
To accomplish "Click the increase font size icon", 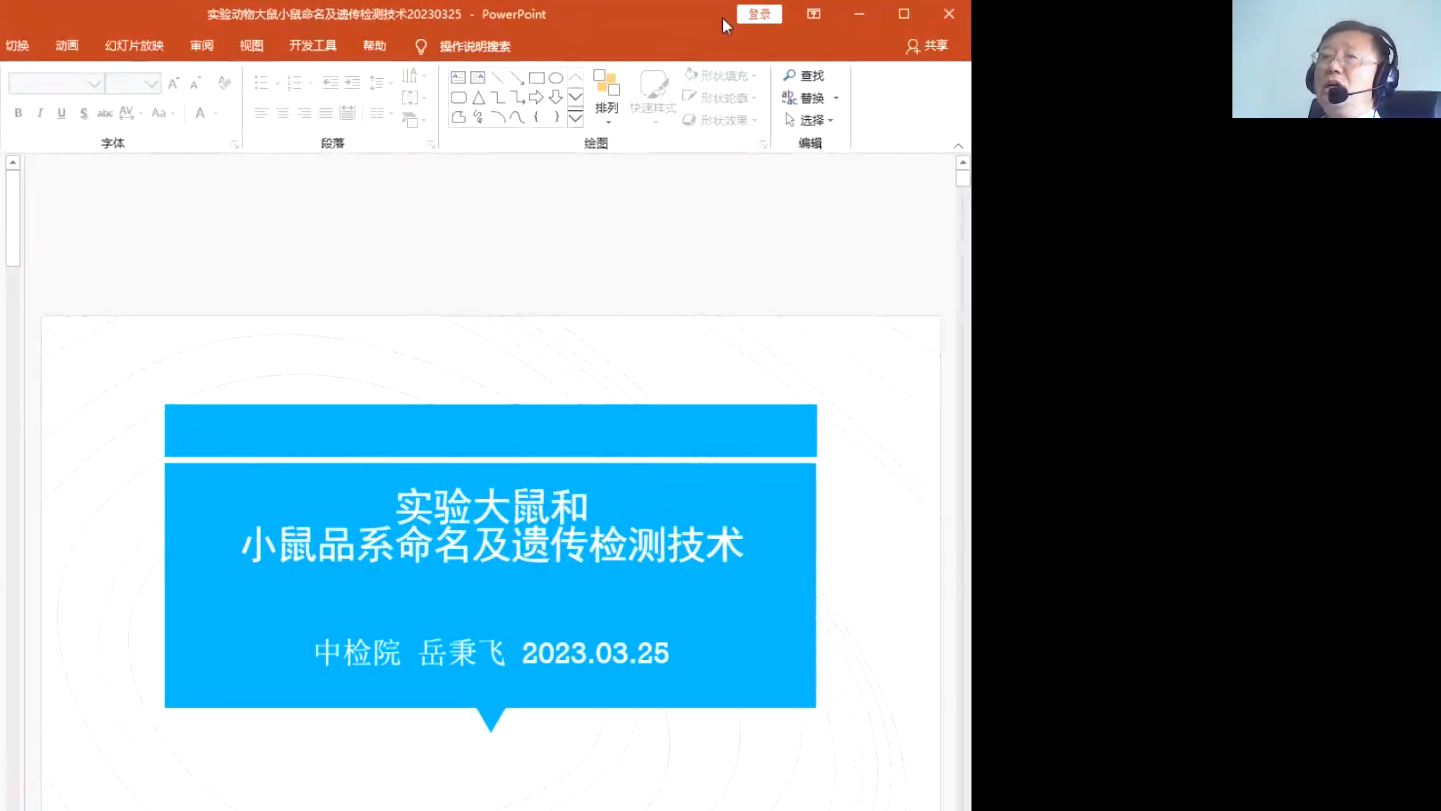I will tap(174, 83).
